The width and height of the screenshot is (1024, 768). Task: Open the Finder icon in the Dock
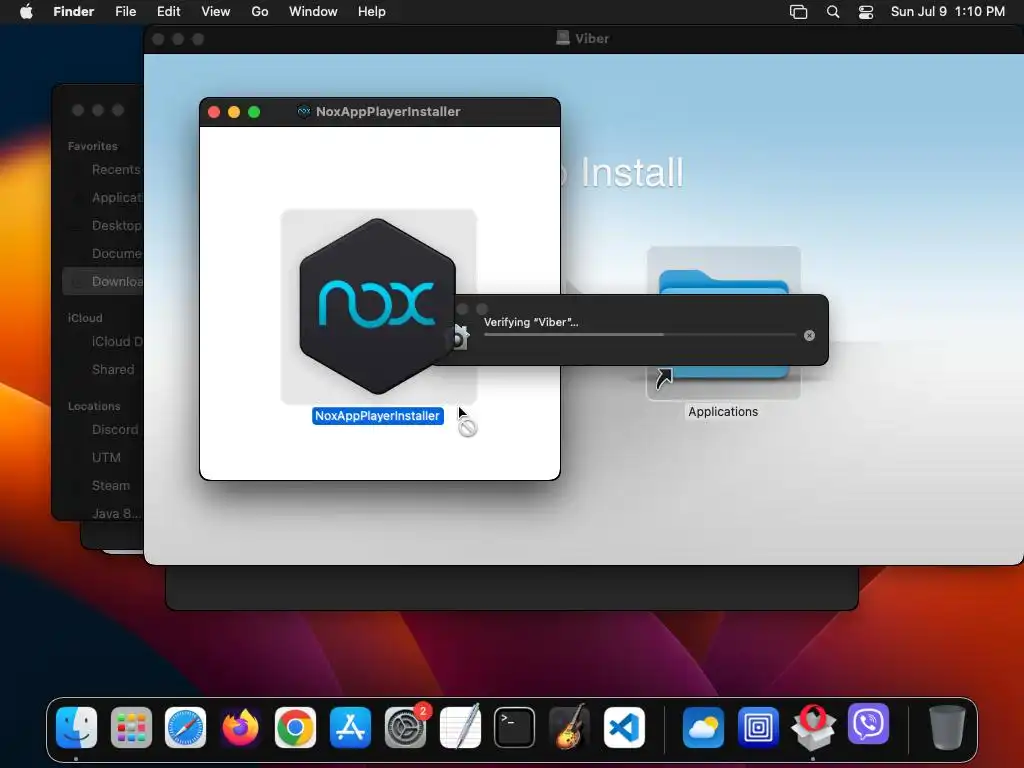[76, 728]
